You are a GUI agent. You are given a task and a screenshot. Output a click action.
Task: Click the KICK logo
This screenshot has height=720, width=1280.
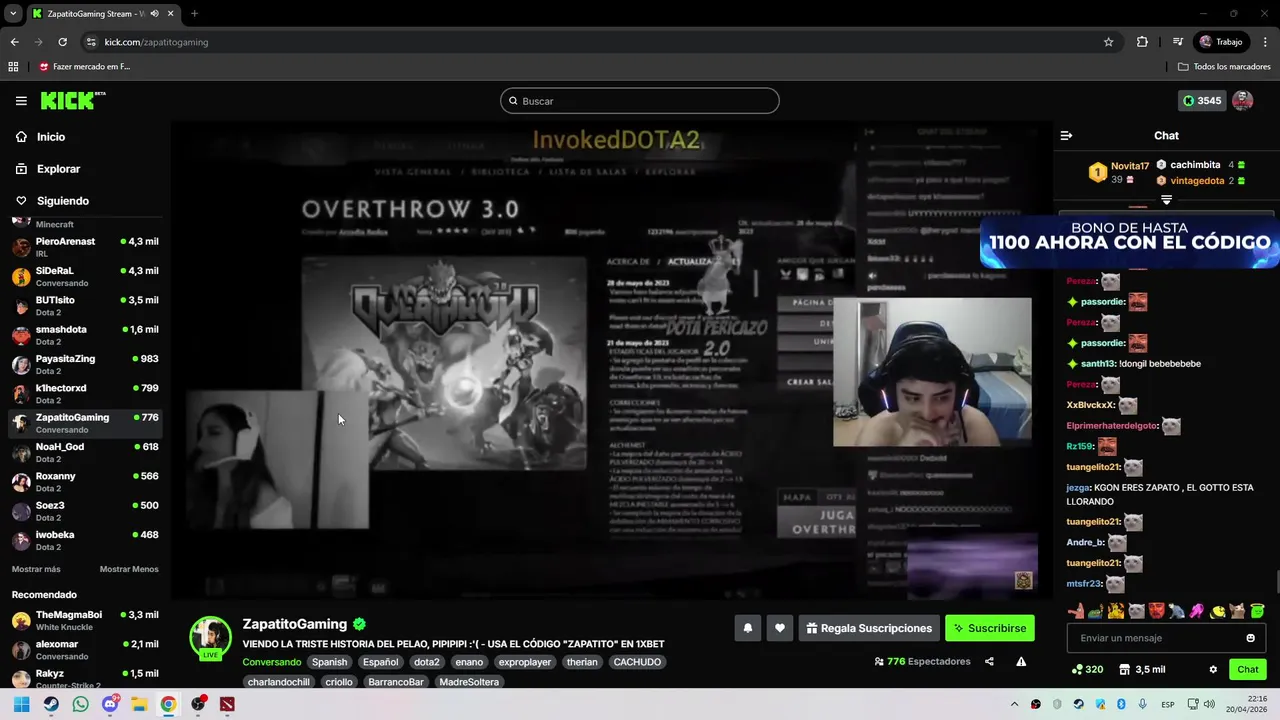tap(73, 100)
